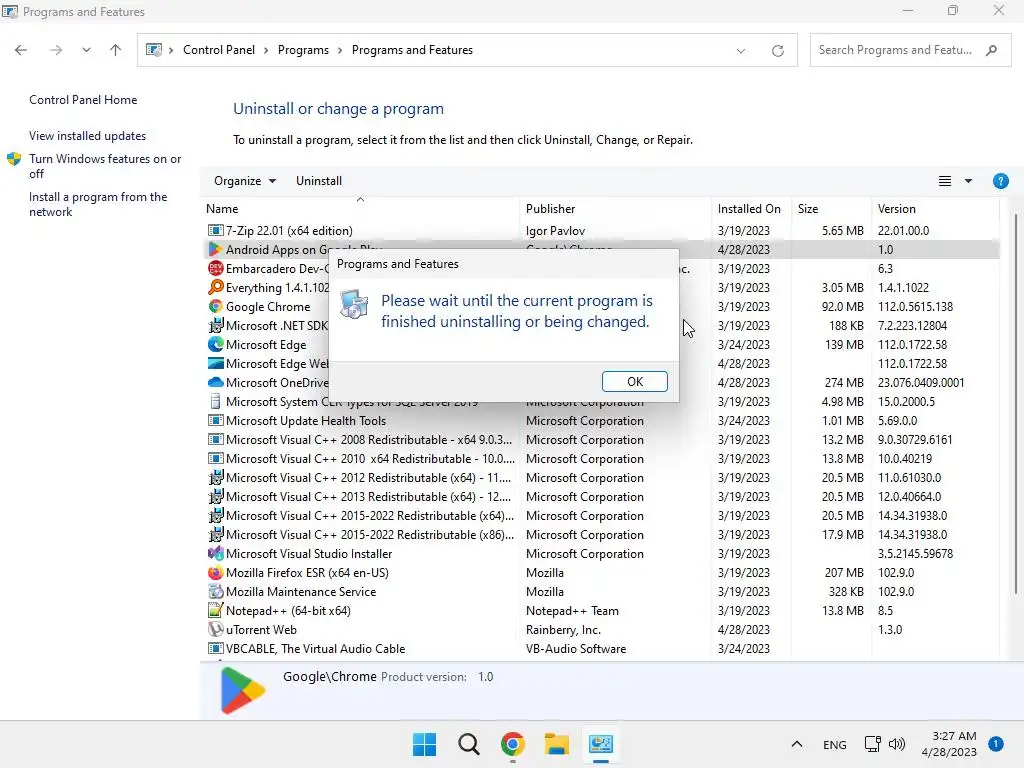Click the Mozilla Firefox ESR icon
The image size is (1024, 768).
click(x=215, y=572)
